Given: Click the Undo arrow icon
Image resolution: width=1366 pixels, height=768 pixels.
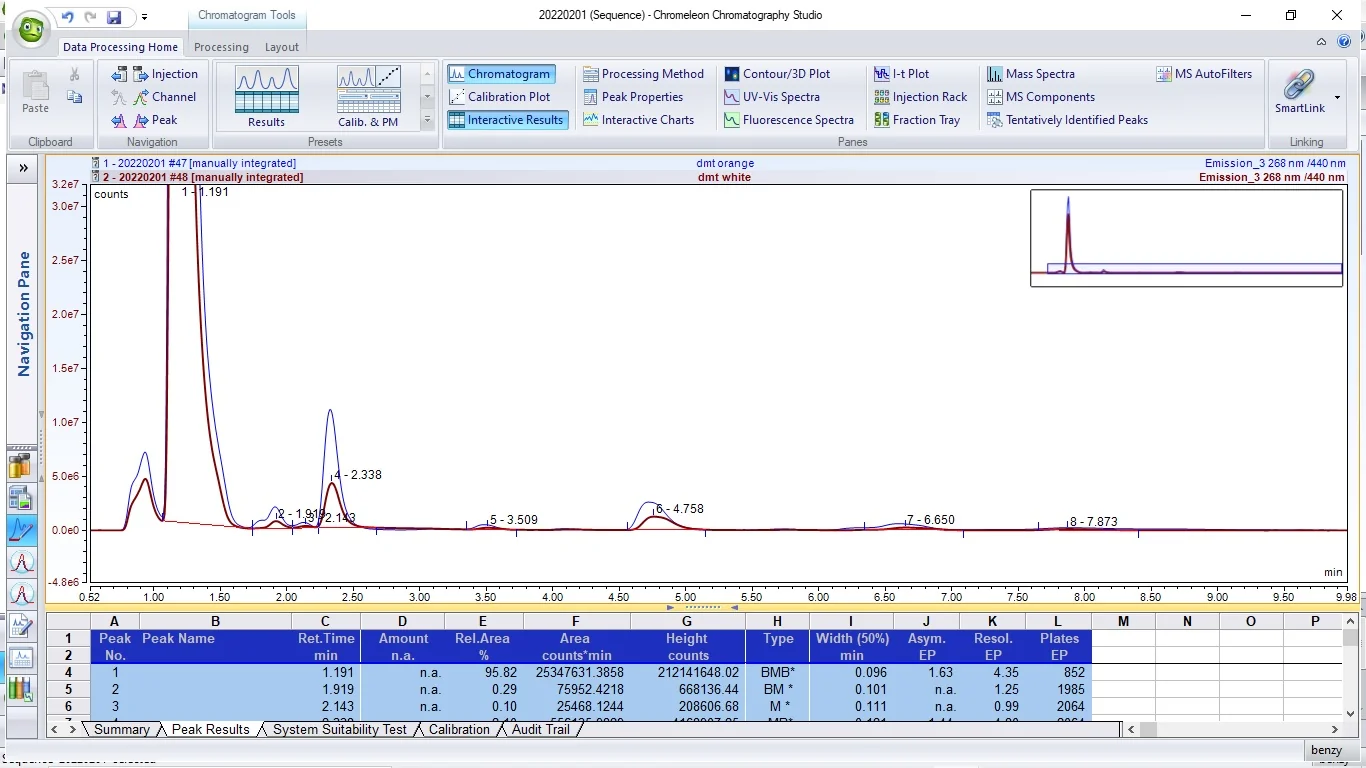Looking at the screenshot, I should click(68, 17).
